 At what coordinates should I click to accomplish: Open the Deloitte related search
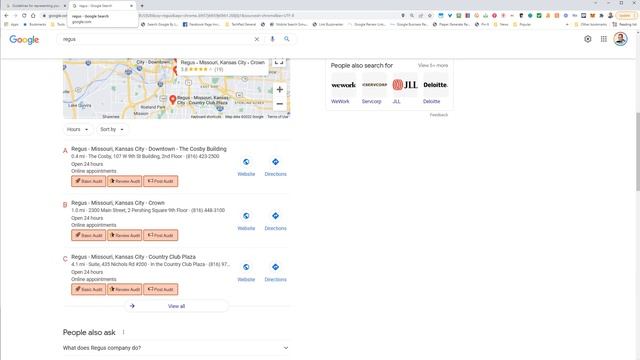tap(435, 89)
